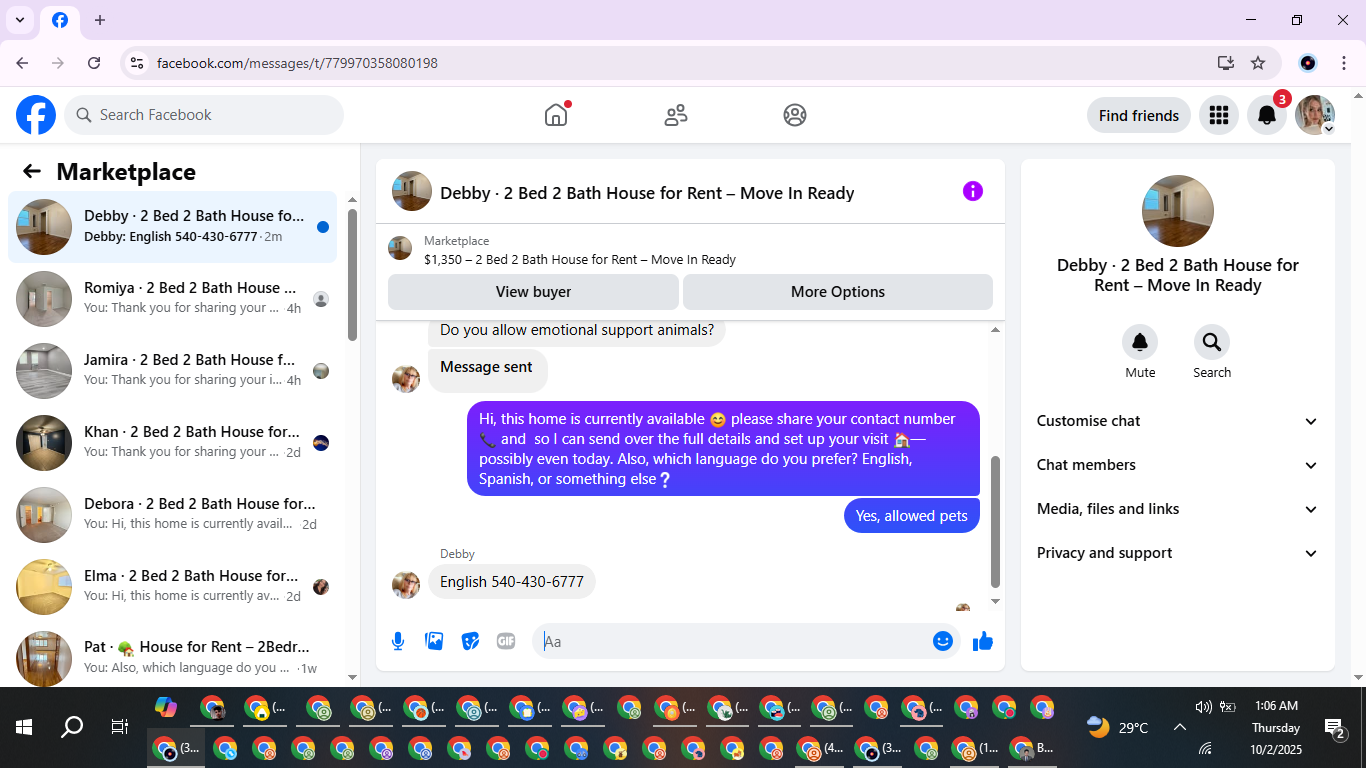Open the notifications bell
The width and height of the screenshot is (1366, 768).
[1266, 115]
